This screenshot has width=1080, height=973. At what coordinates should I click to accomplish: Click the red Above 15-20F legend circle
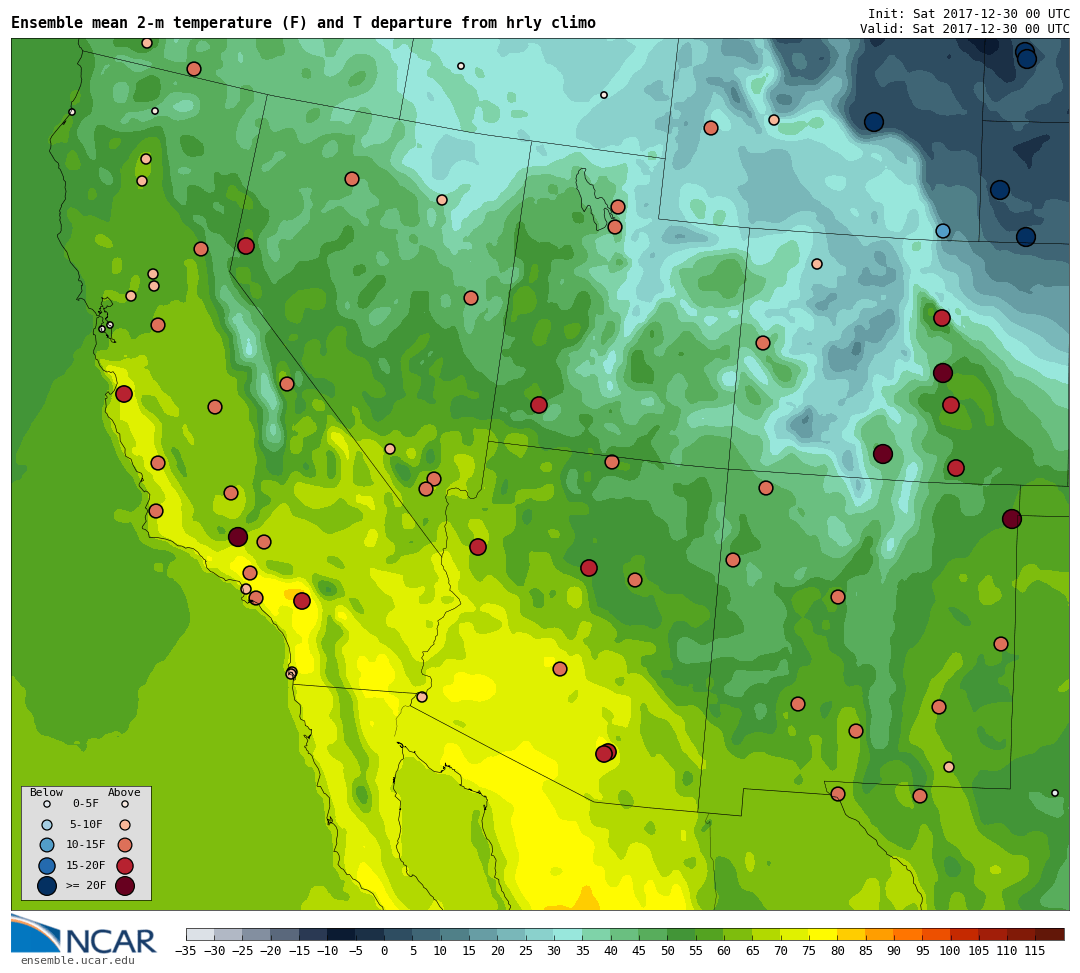(125, 866)
